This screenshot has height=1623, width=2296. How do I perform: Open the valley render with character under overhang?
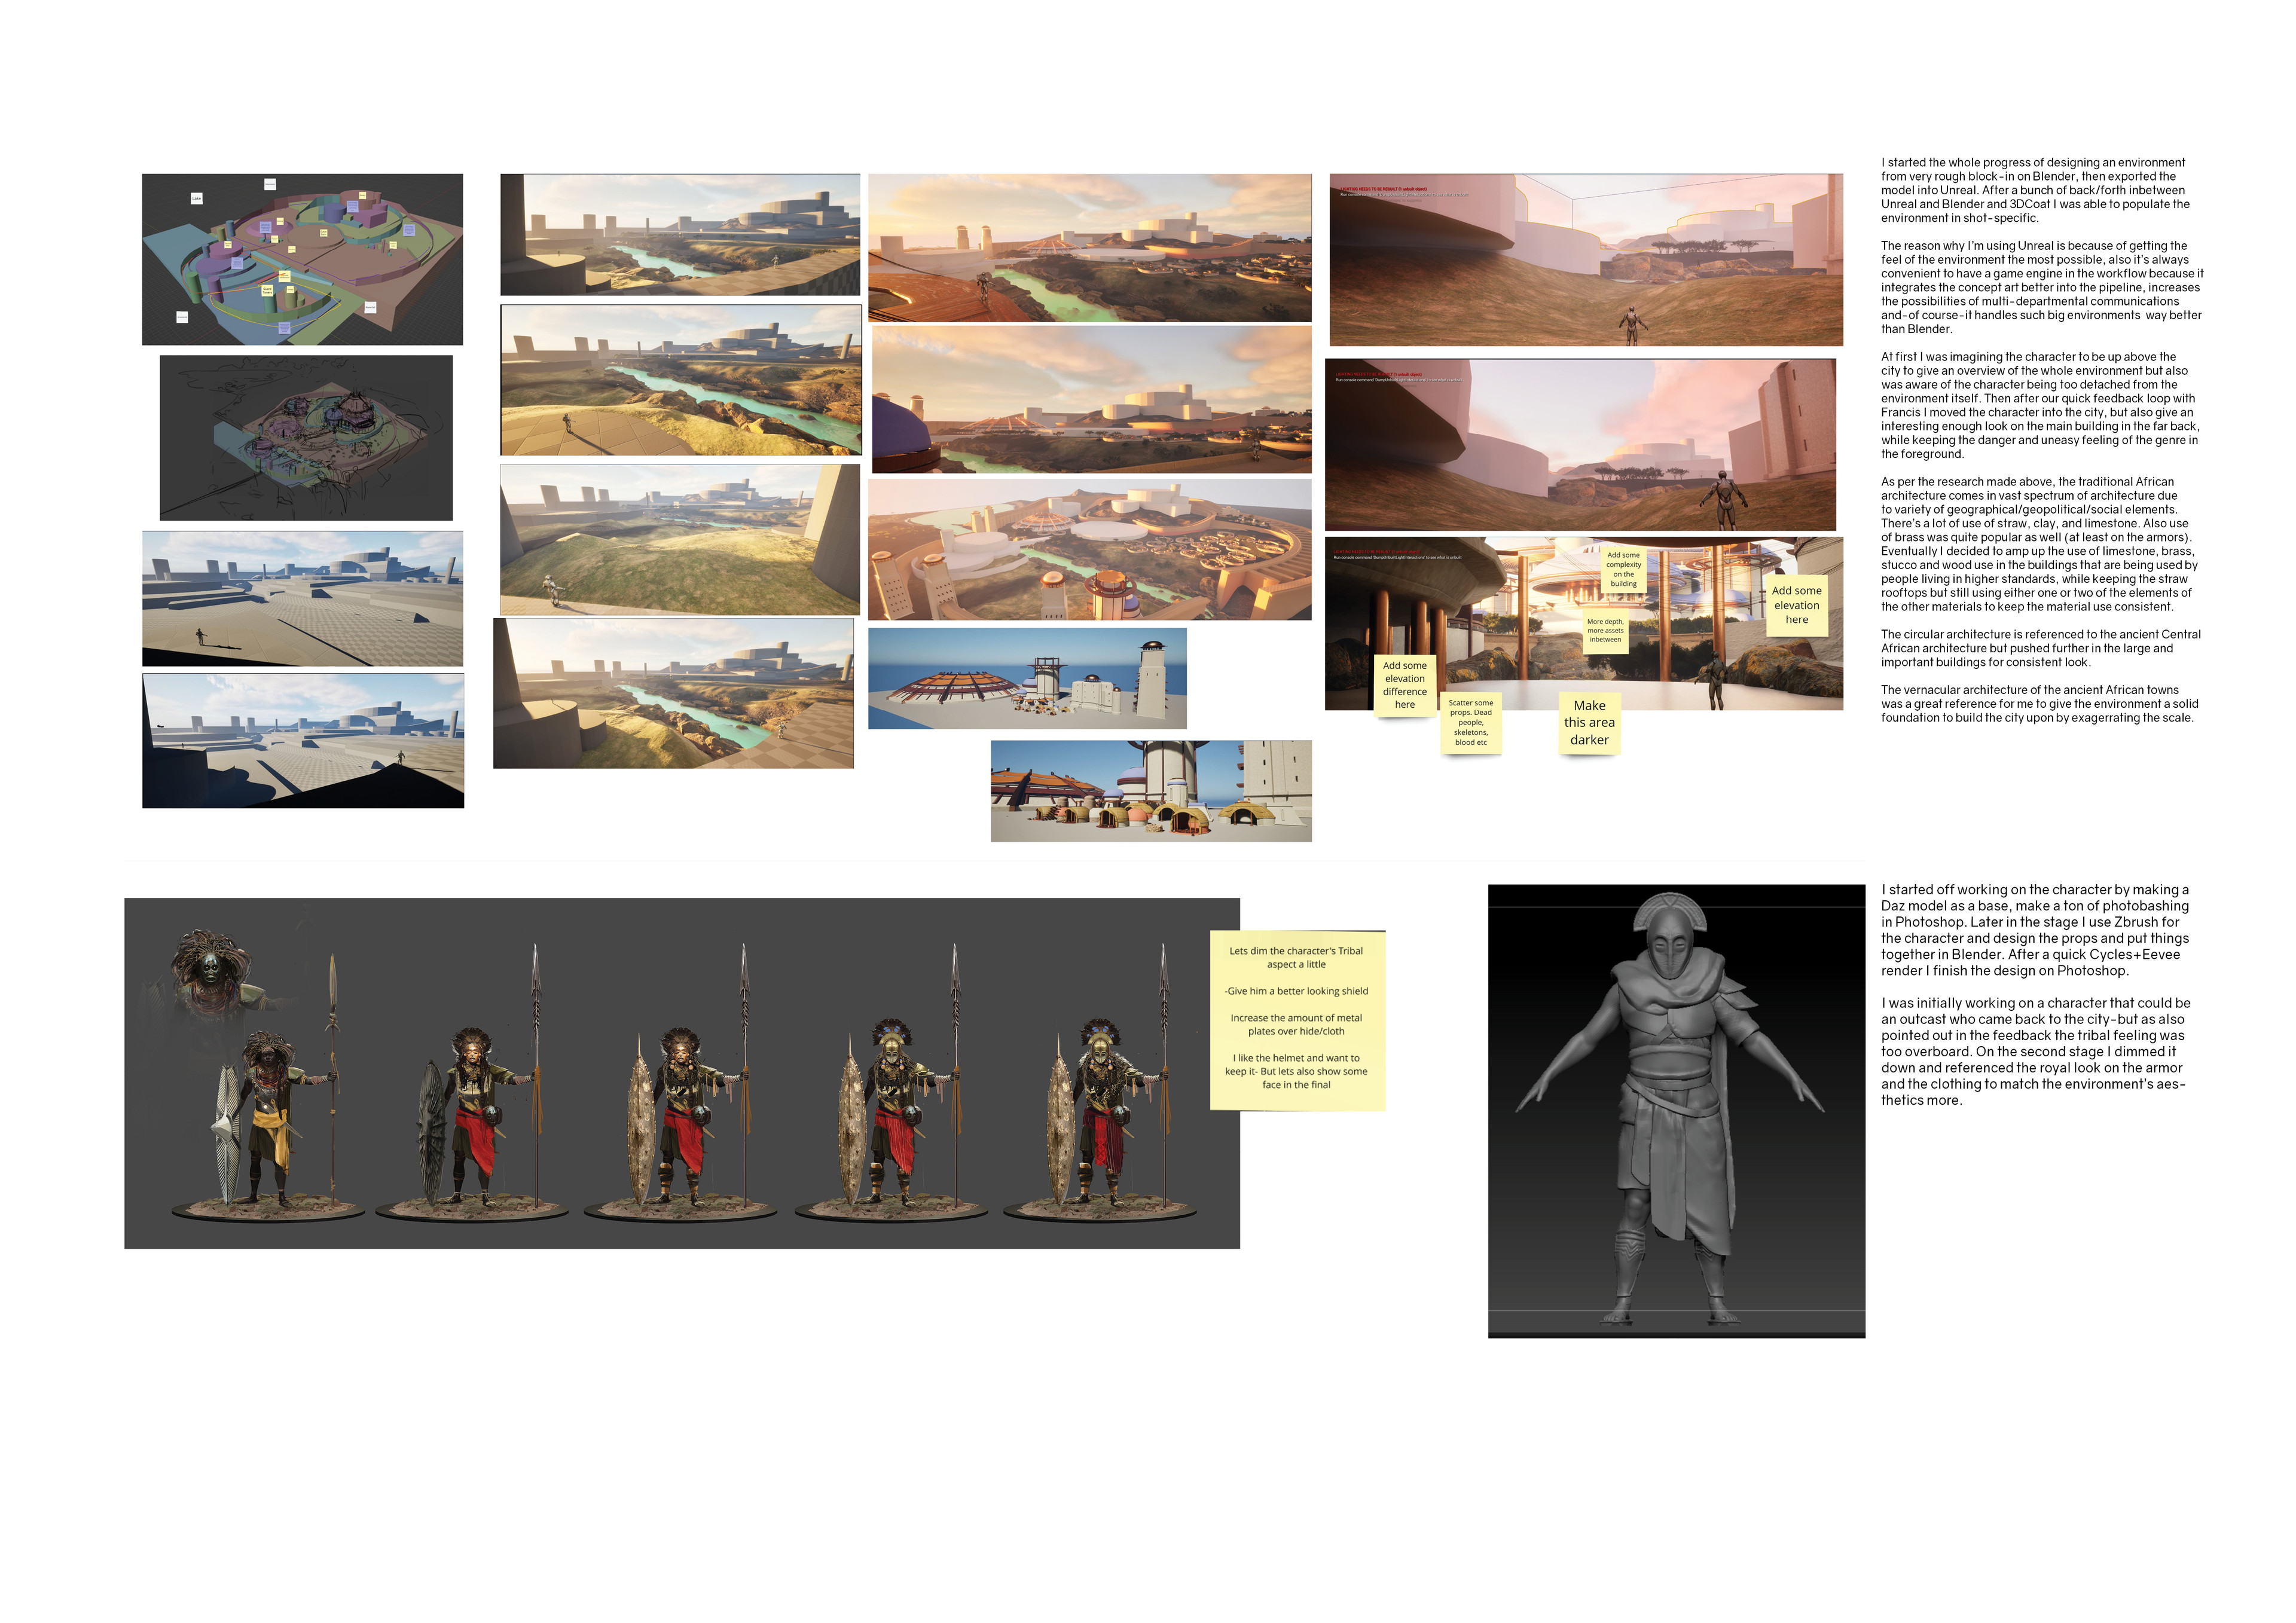click(x=1586, y=260)
